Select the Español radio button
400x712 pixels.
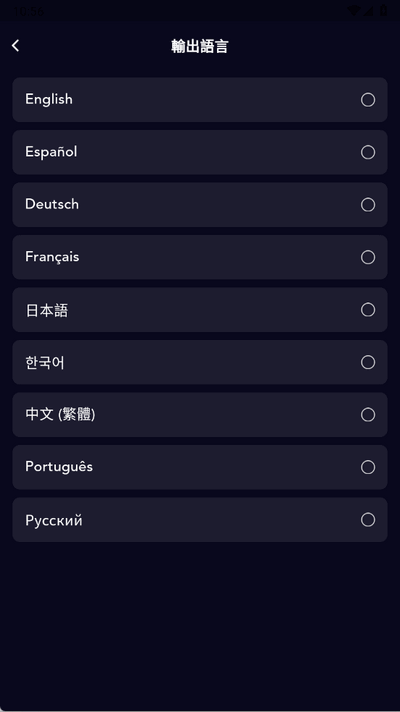pyautogui.click(x=368, y=152)
